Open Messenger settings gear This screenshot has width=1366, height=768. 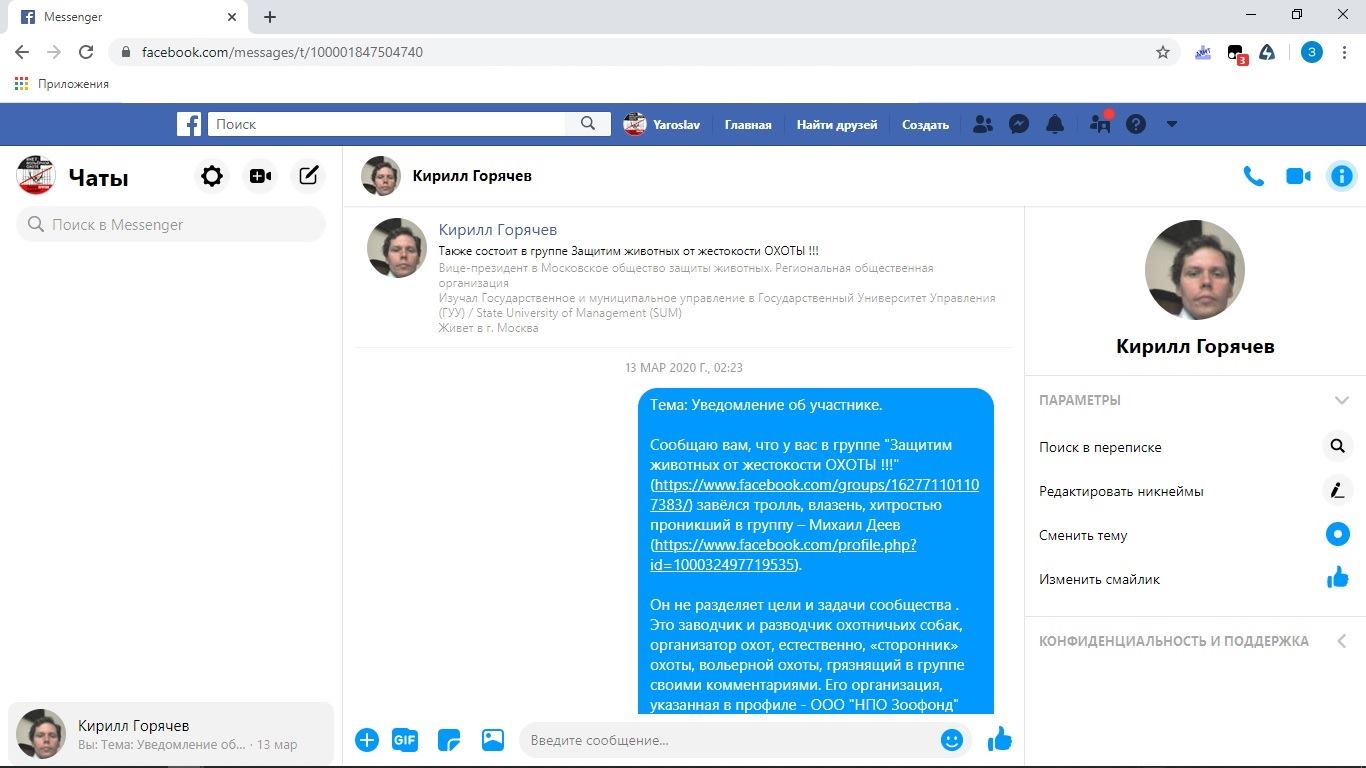tap(212, 176)
